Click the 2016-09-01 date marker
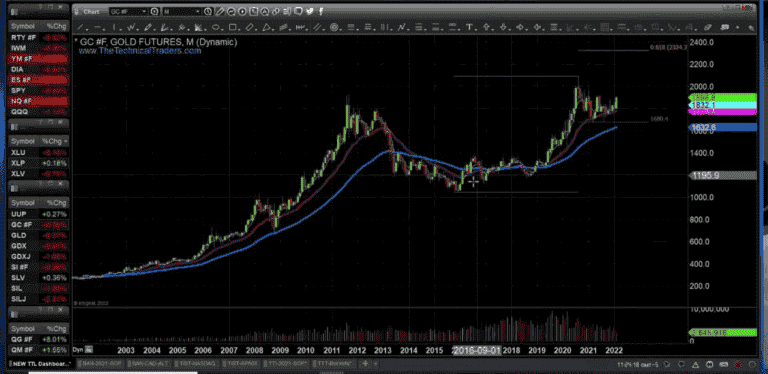 coord(477,350)
